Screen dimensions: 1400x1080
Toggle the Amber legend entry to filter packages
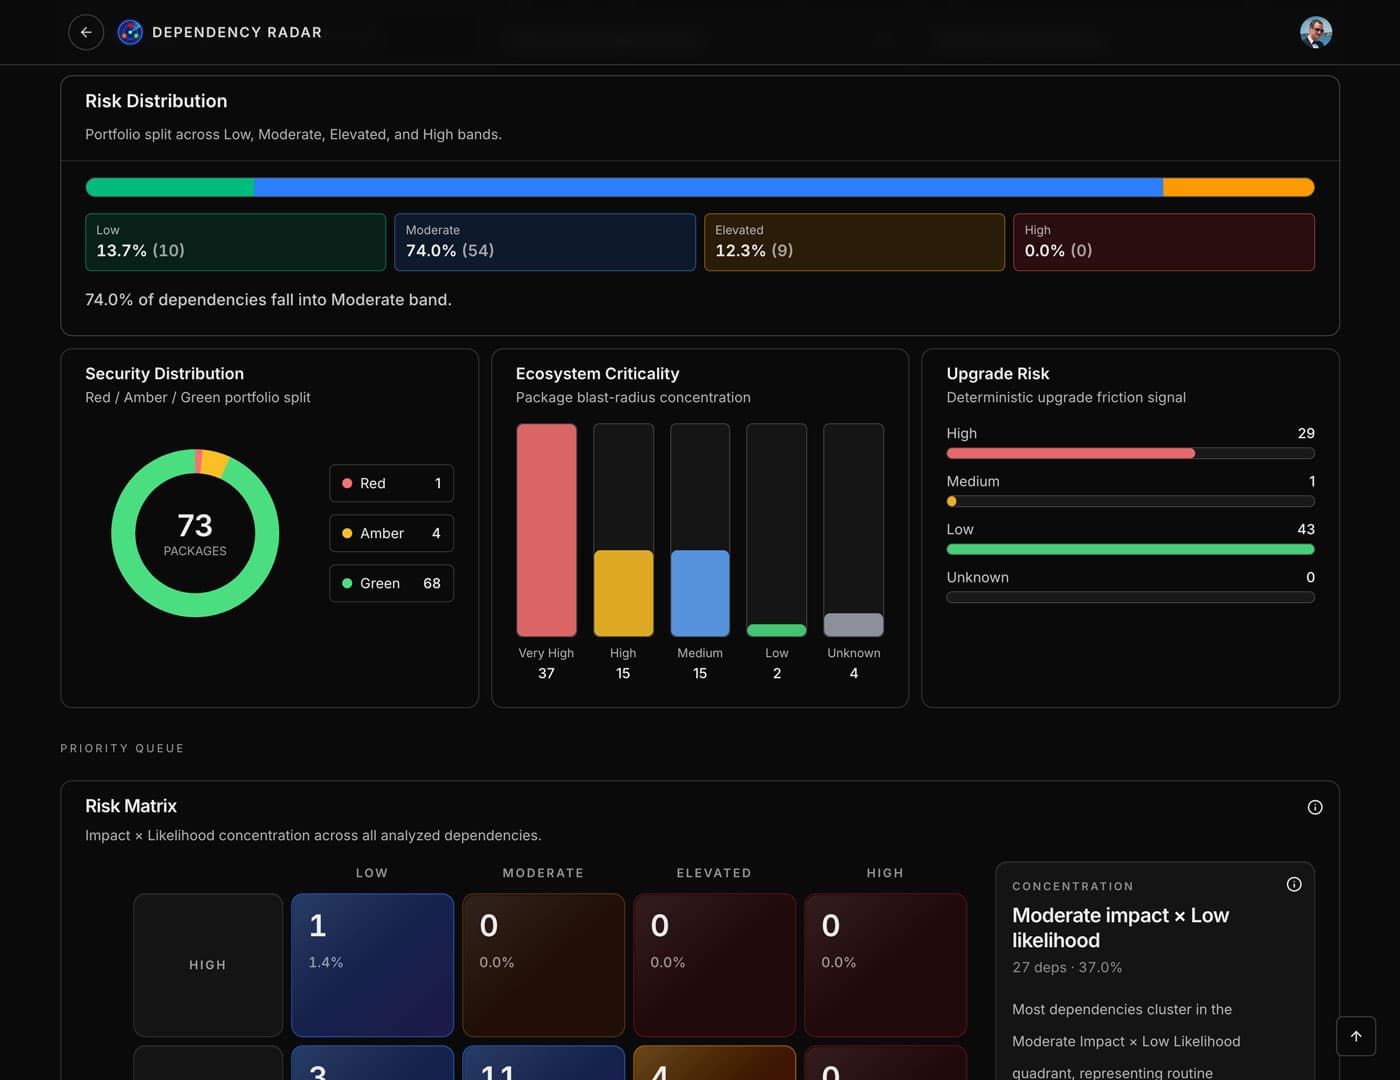tap(390, 533)
